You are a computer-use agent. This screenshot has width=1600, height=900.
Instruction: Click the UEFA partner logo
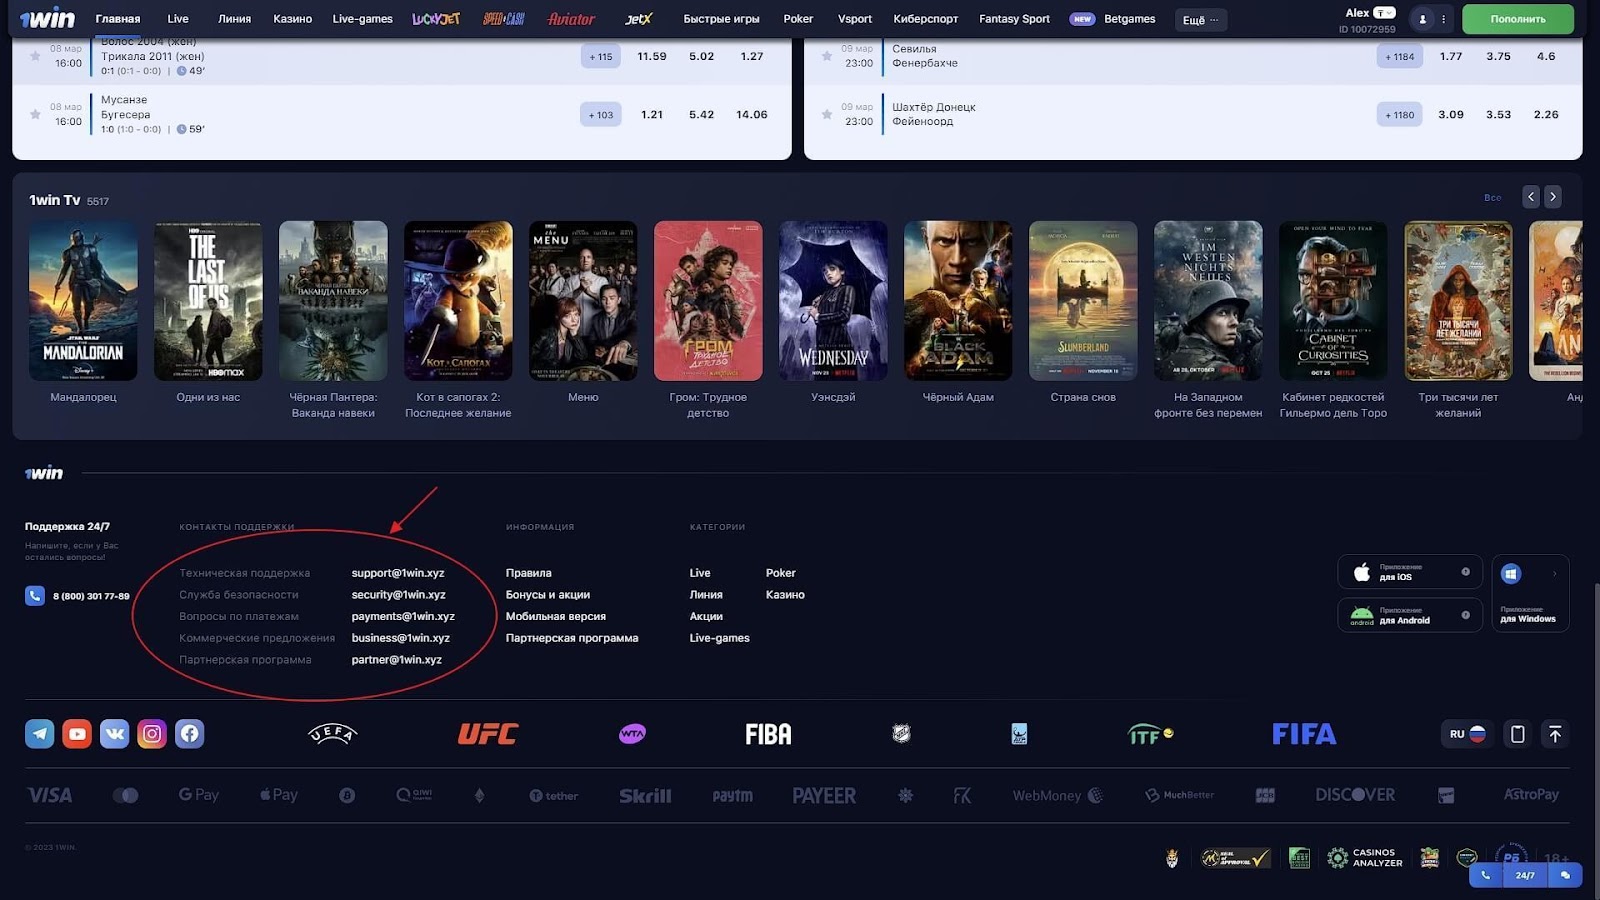coord(332,734)
